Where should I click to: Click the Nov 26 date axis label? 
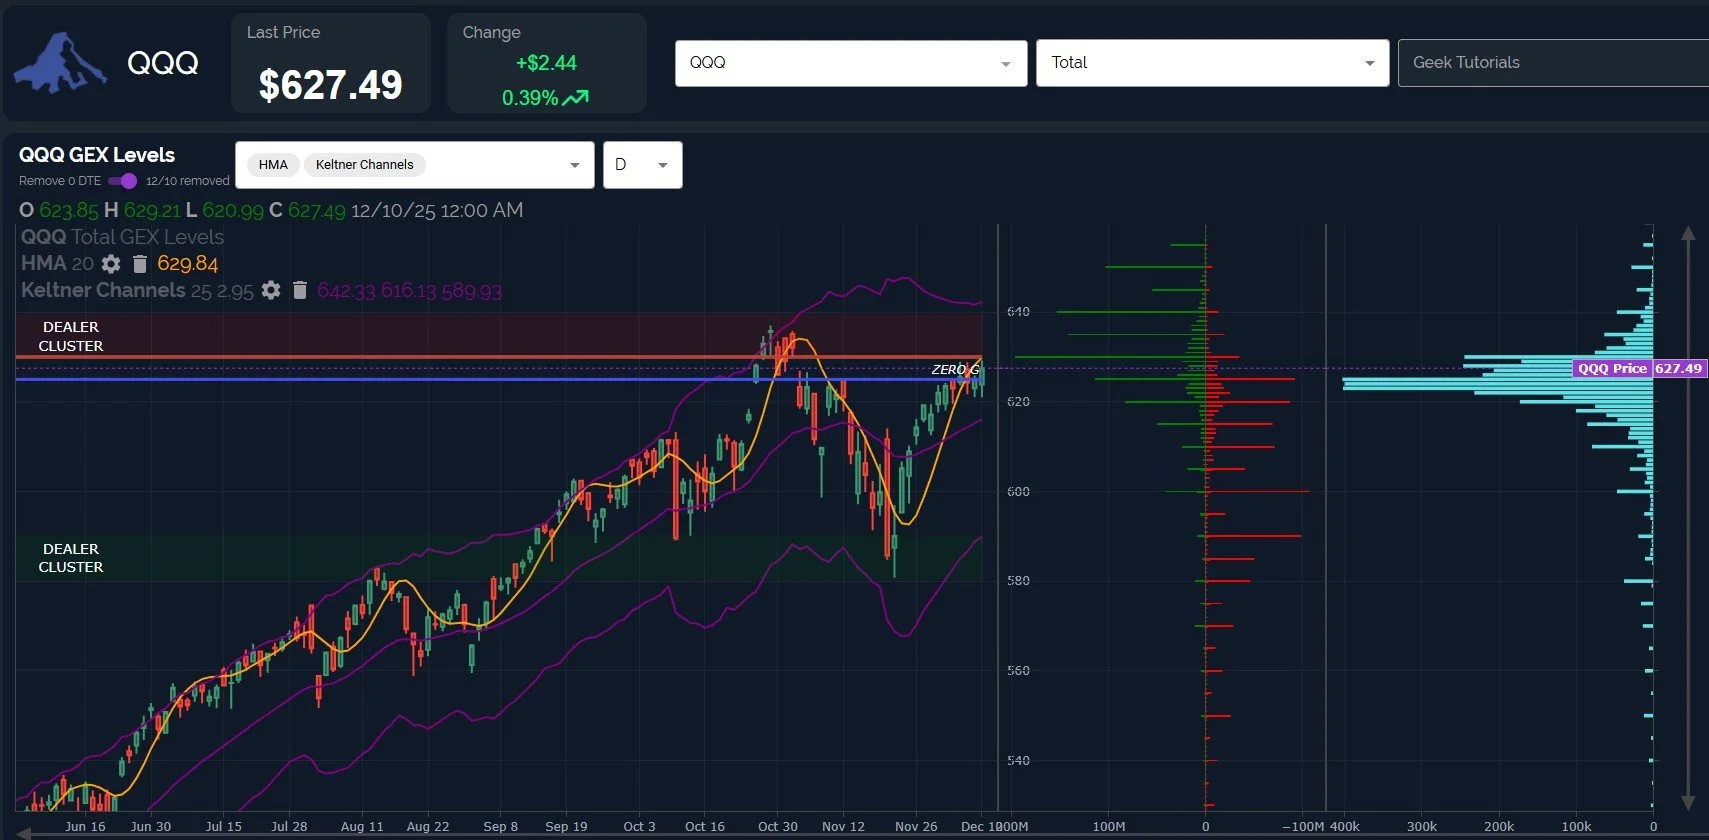coord(916,826)
